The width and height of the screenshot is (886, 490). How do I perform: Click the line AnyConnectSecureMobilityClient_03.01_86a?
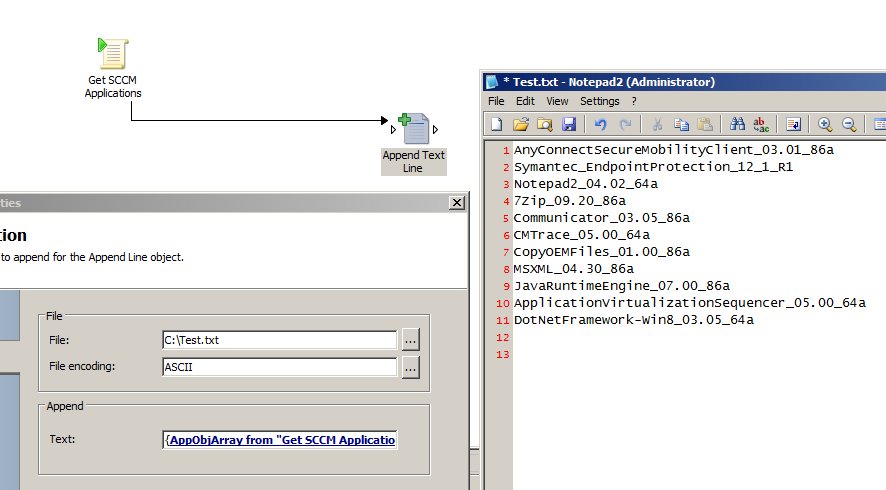pos(674,150)
